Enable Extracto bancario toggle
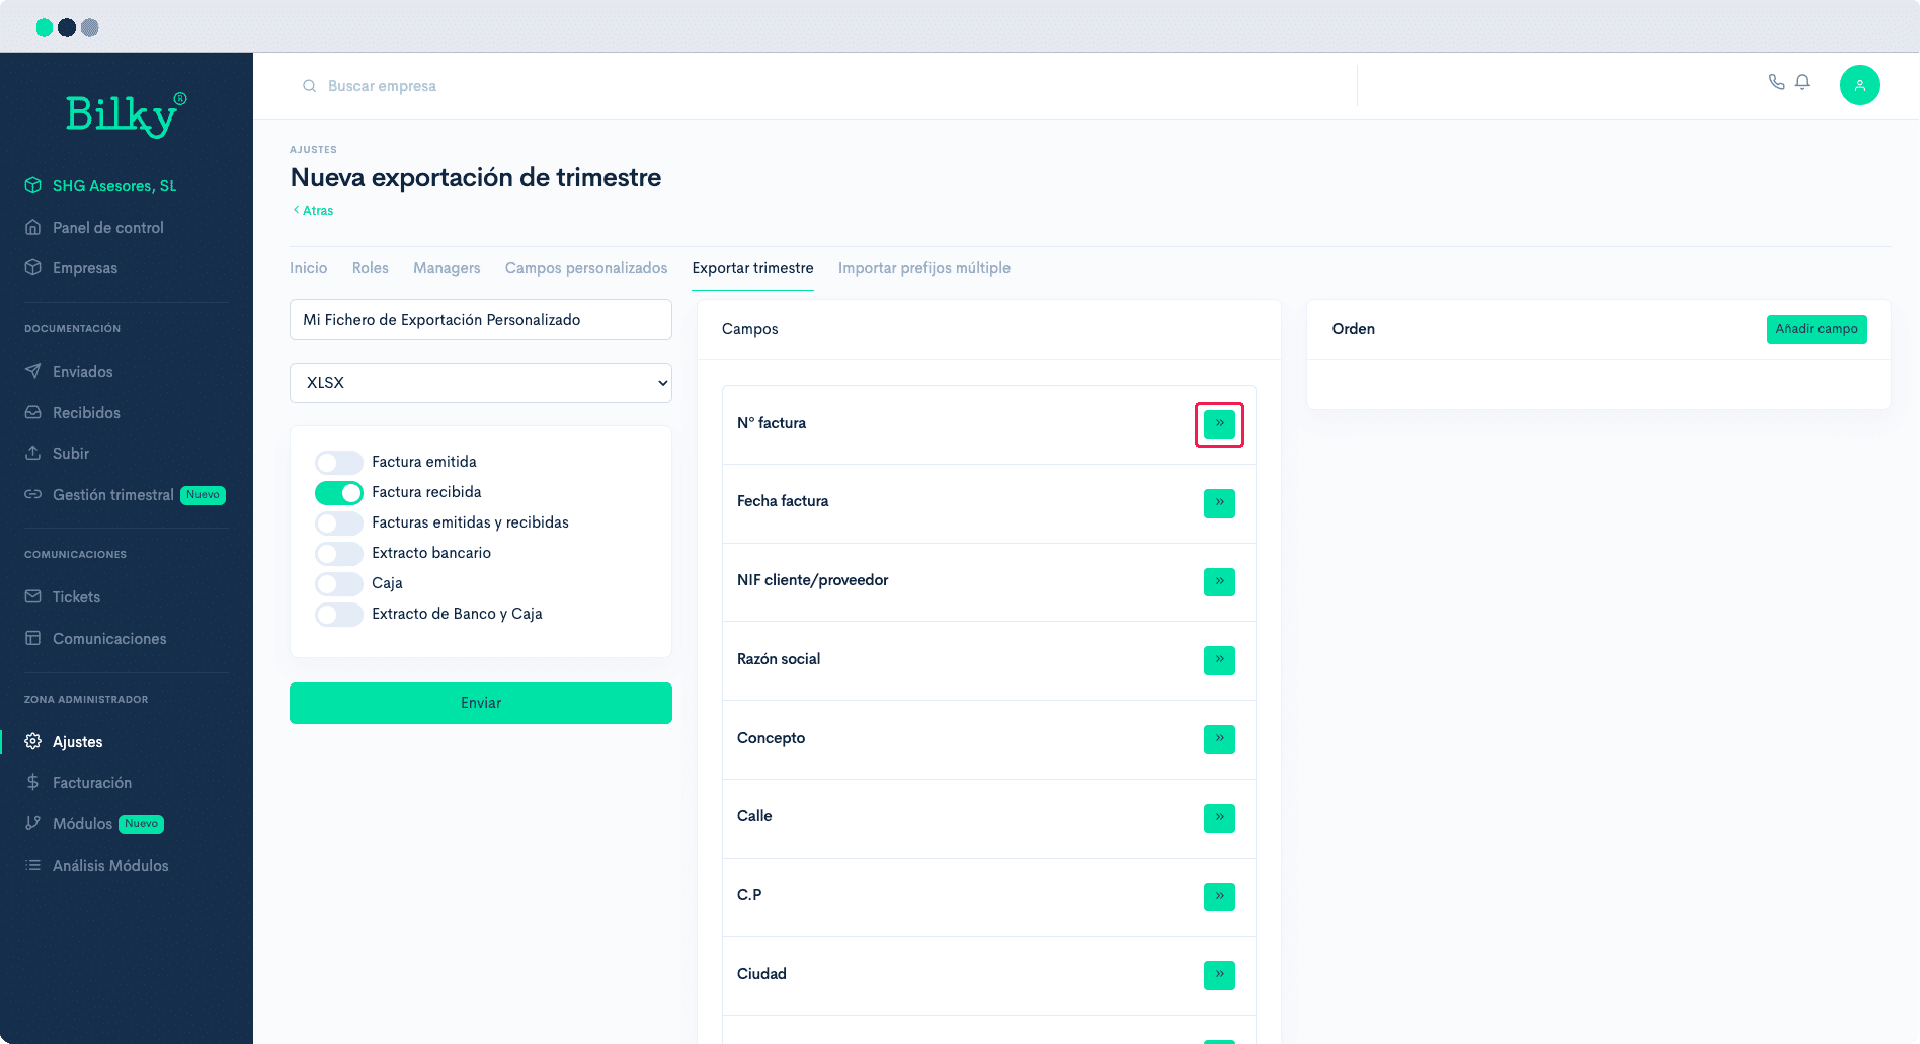 tap(339, 553)
